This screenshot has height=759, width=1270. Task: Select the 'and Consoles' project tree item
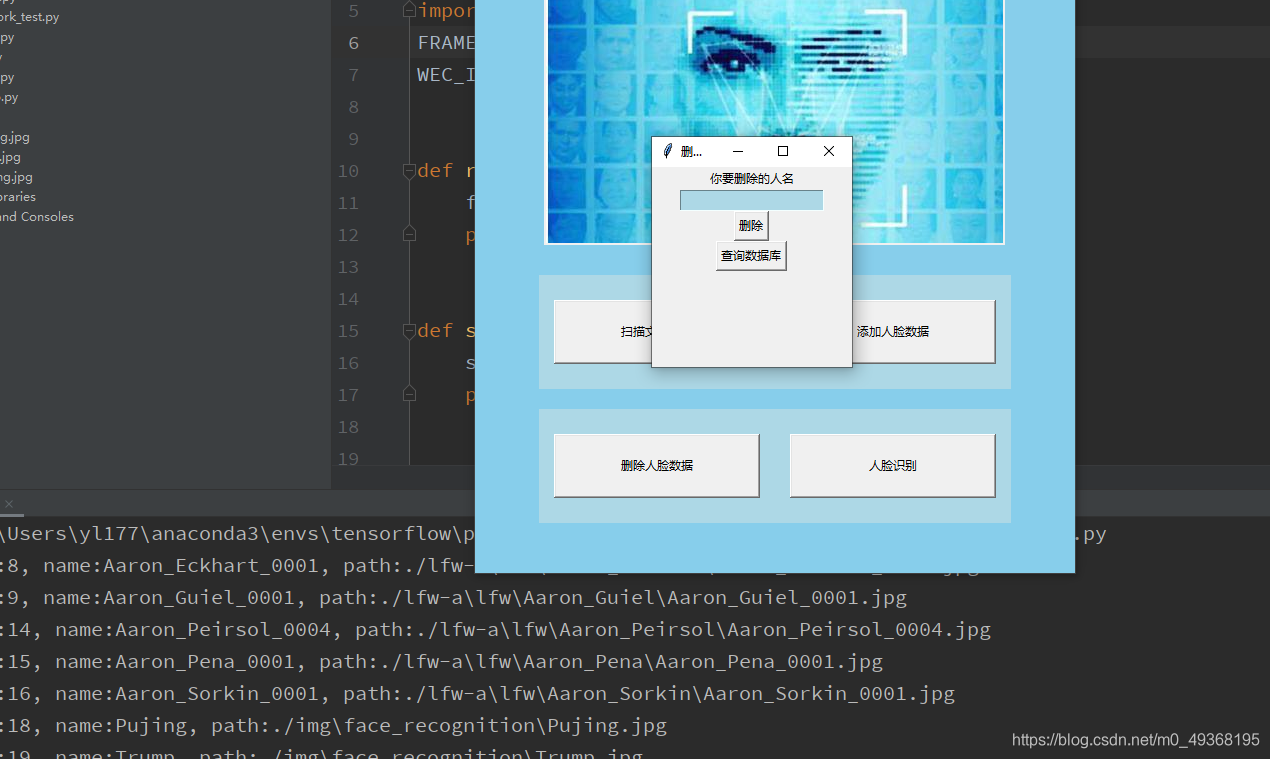click(37, 217)
